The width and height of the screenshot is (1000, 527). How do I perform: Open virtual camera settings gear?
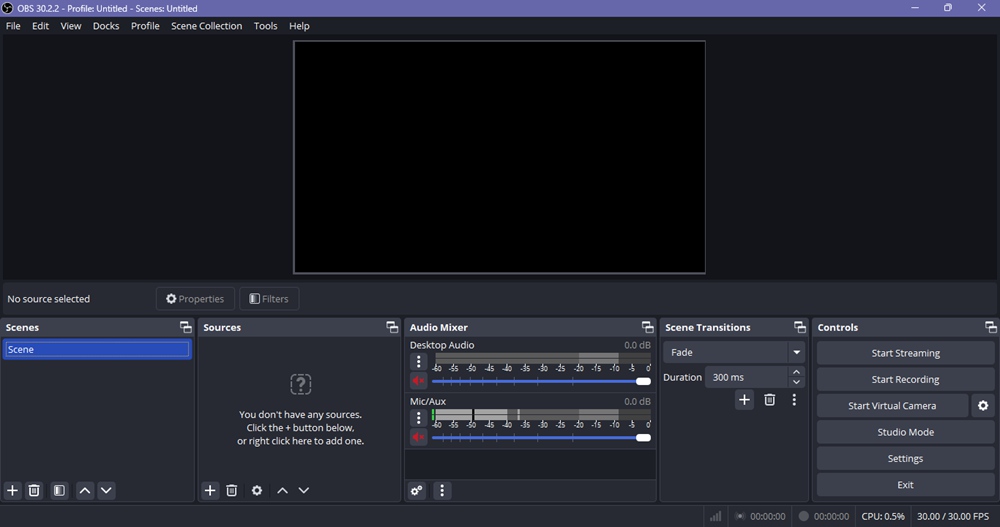(x=983, y=406)
